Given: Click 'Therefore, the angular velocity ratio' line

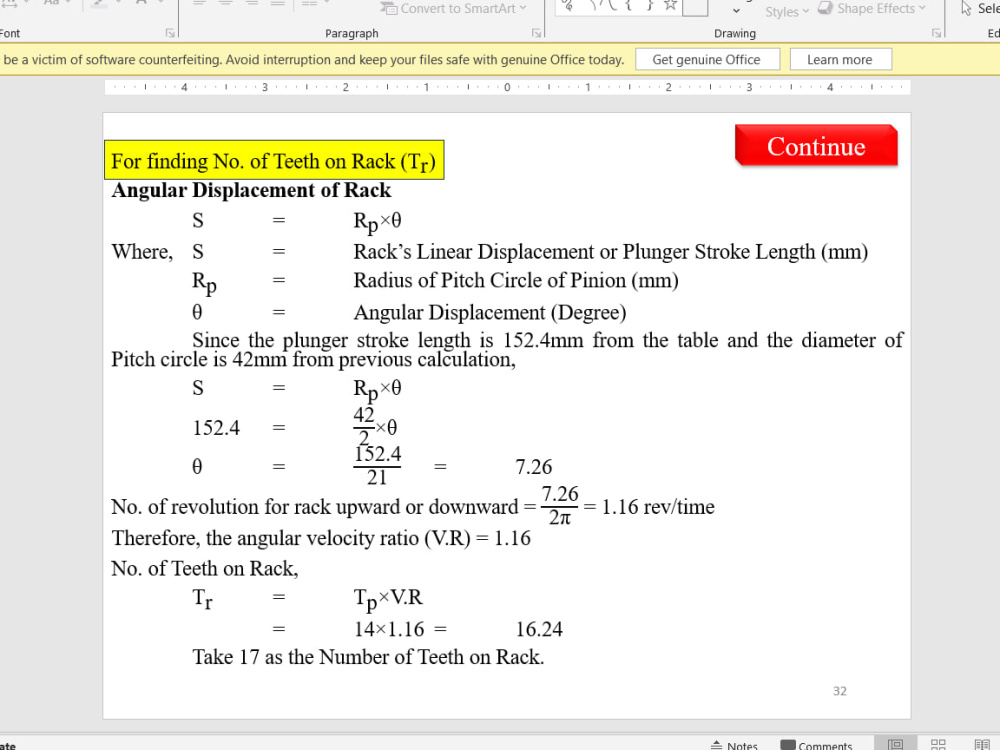Looking at the screenshot, I should [321, 538].
